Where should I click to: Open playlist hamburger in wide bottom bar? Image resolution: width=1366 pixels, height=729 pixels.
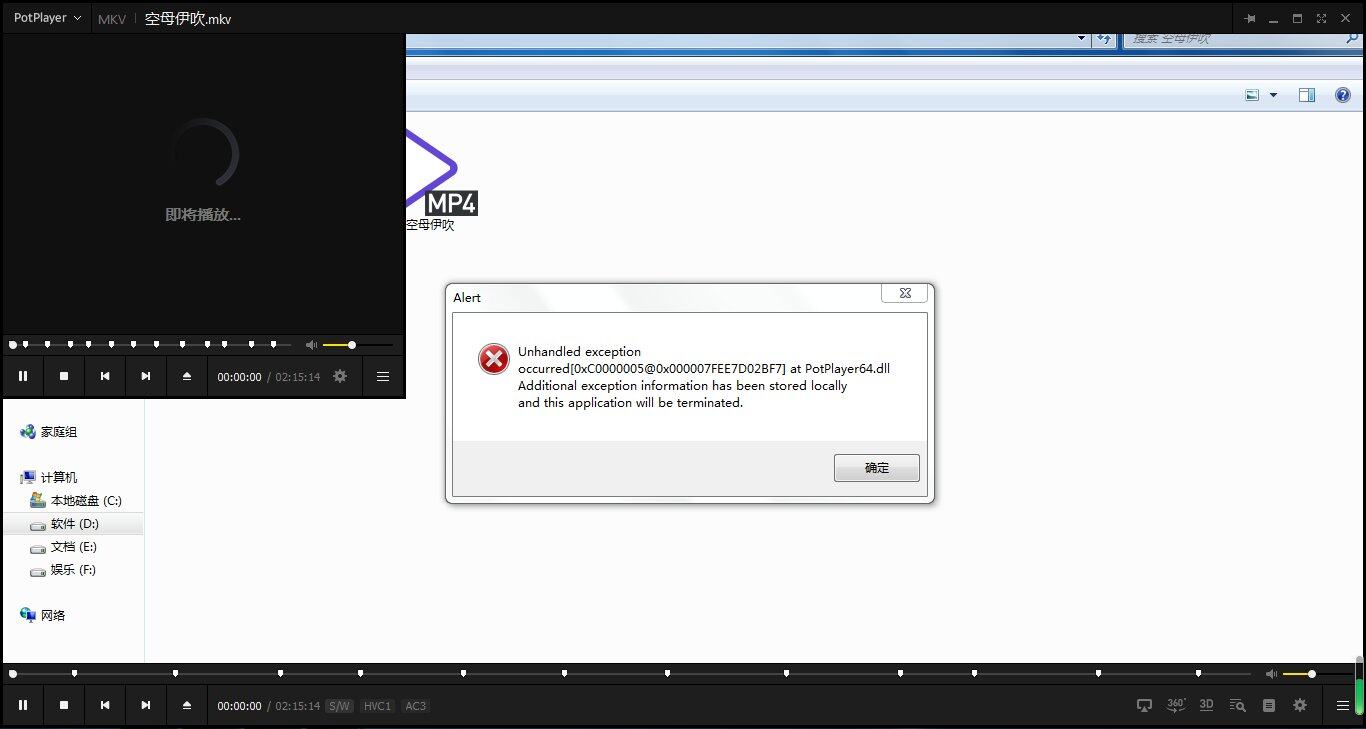(x=1343, y=705)
